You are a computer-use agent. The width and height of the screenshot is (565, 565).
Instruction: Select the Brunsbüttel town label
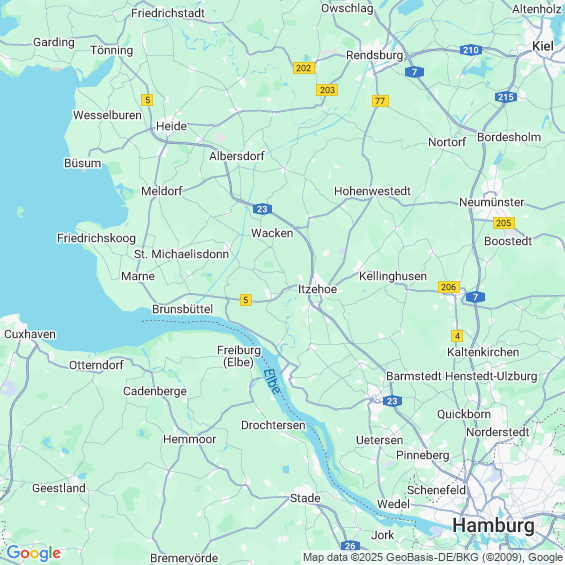click(x=183, y=309)
